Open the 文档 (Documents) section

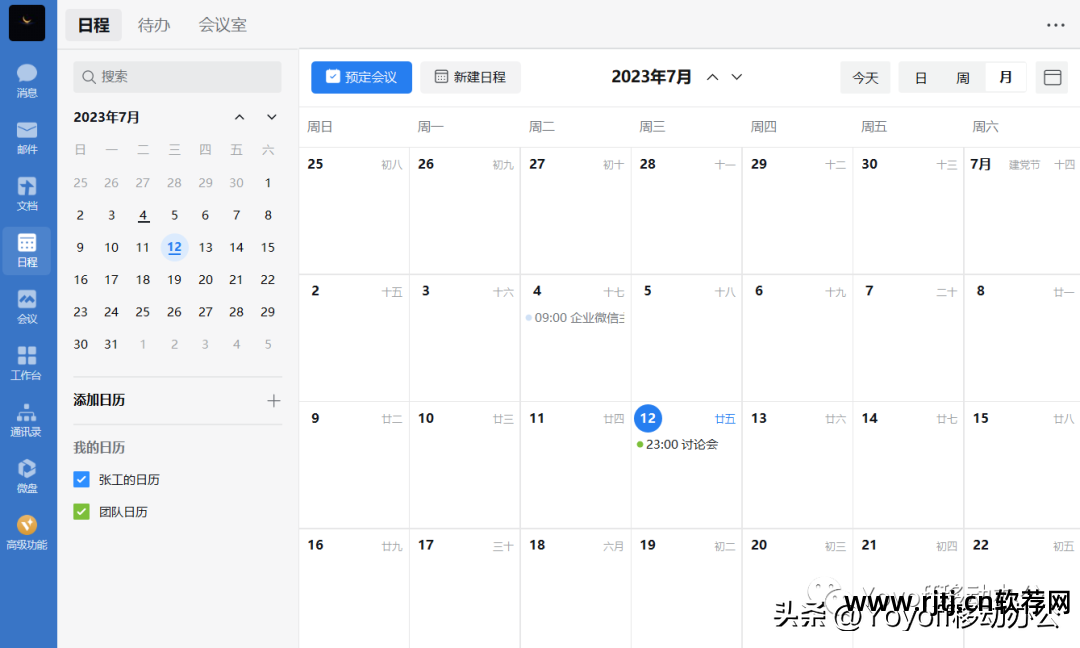pos(27,192)
